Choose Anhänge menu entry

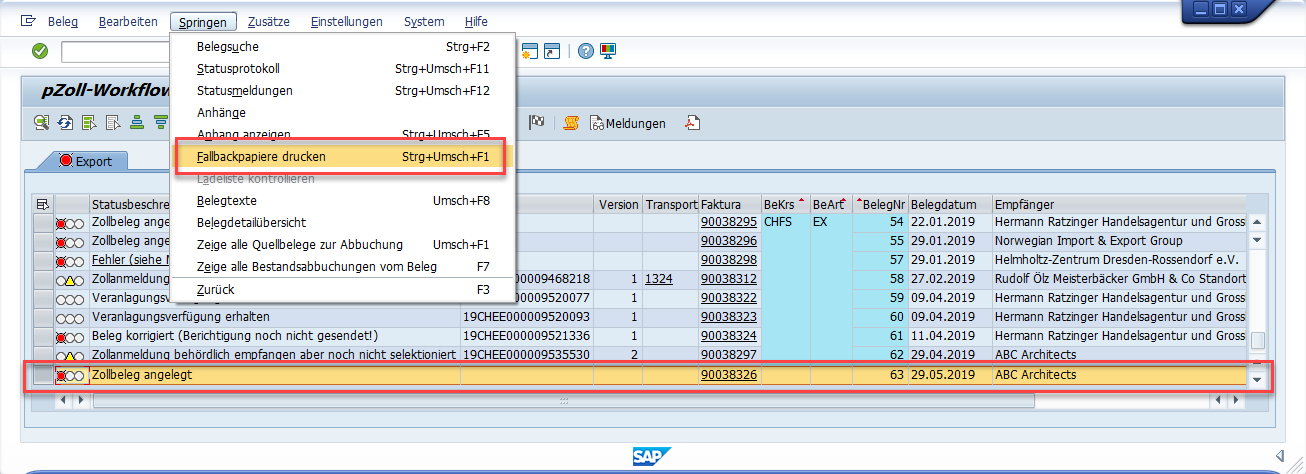pos(343,113)
